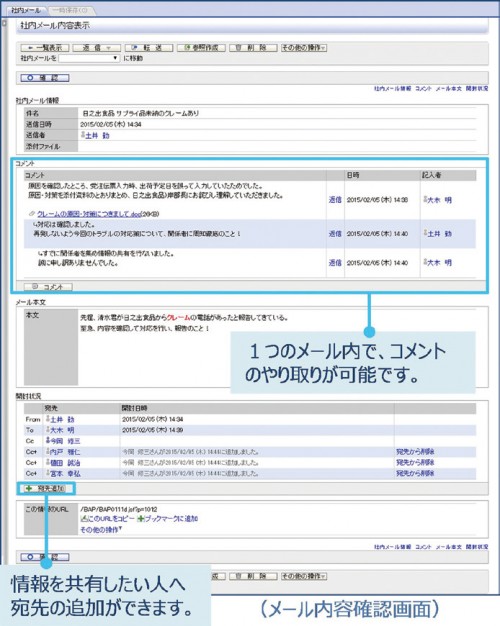Click the 宛先追加 plus button
The image size is (500, 626).
click(46, 489)
